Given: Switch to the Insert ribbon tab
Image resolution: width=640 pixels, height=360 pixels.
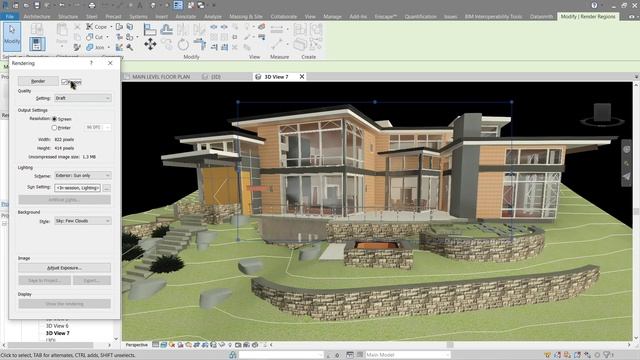Looking at the screenshot, I should pyautogui.click(x=161, y=17).
